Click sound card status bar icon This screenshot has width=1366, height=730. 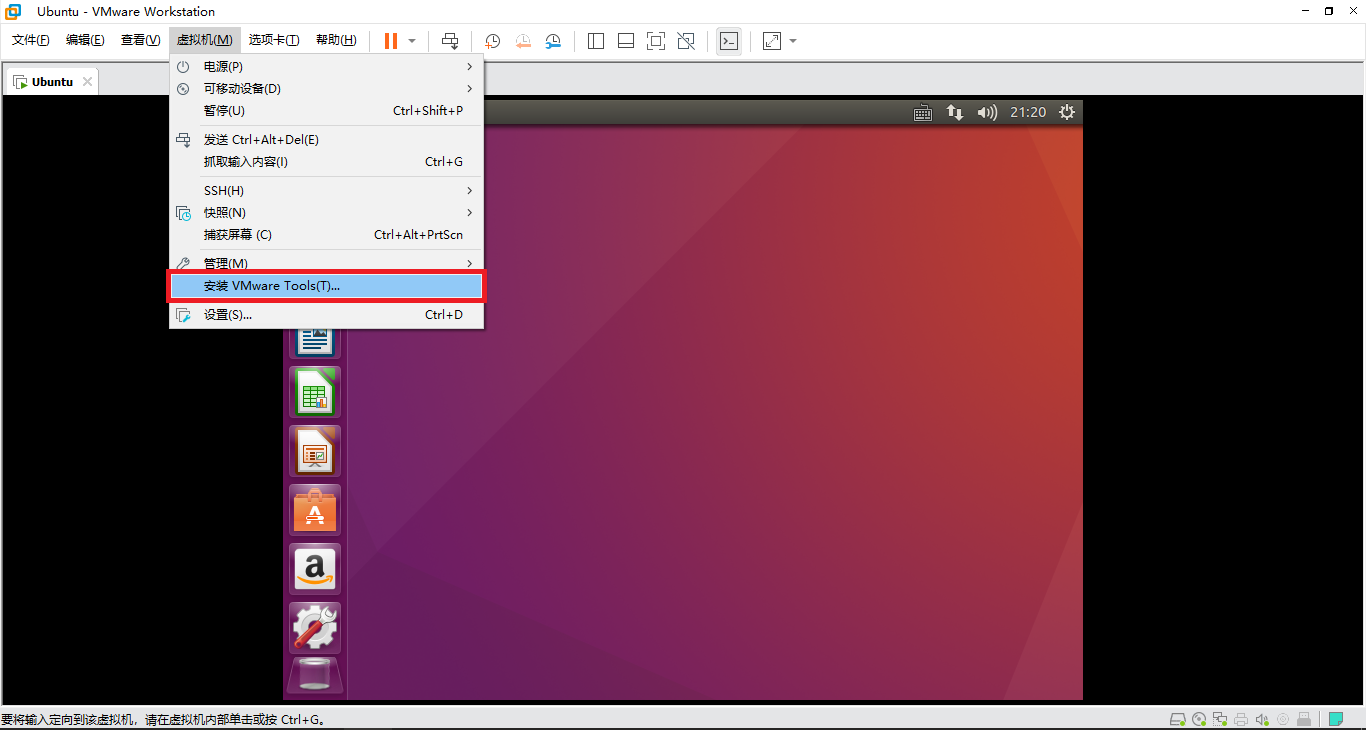click(x=1262, y=719)
